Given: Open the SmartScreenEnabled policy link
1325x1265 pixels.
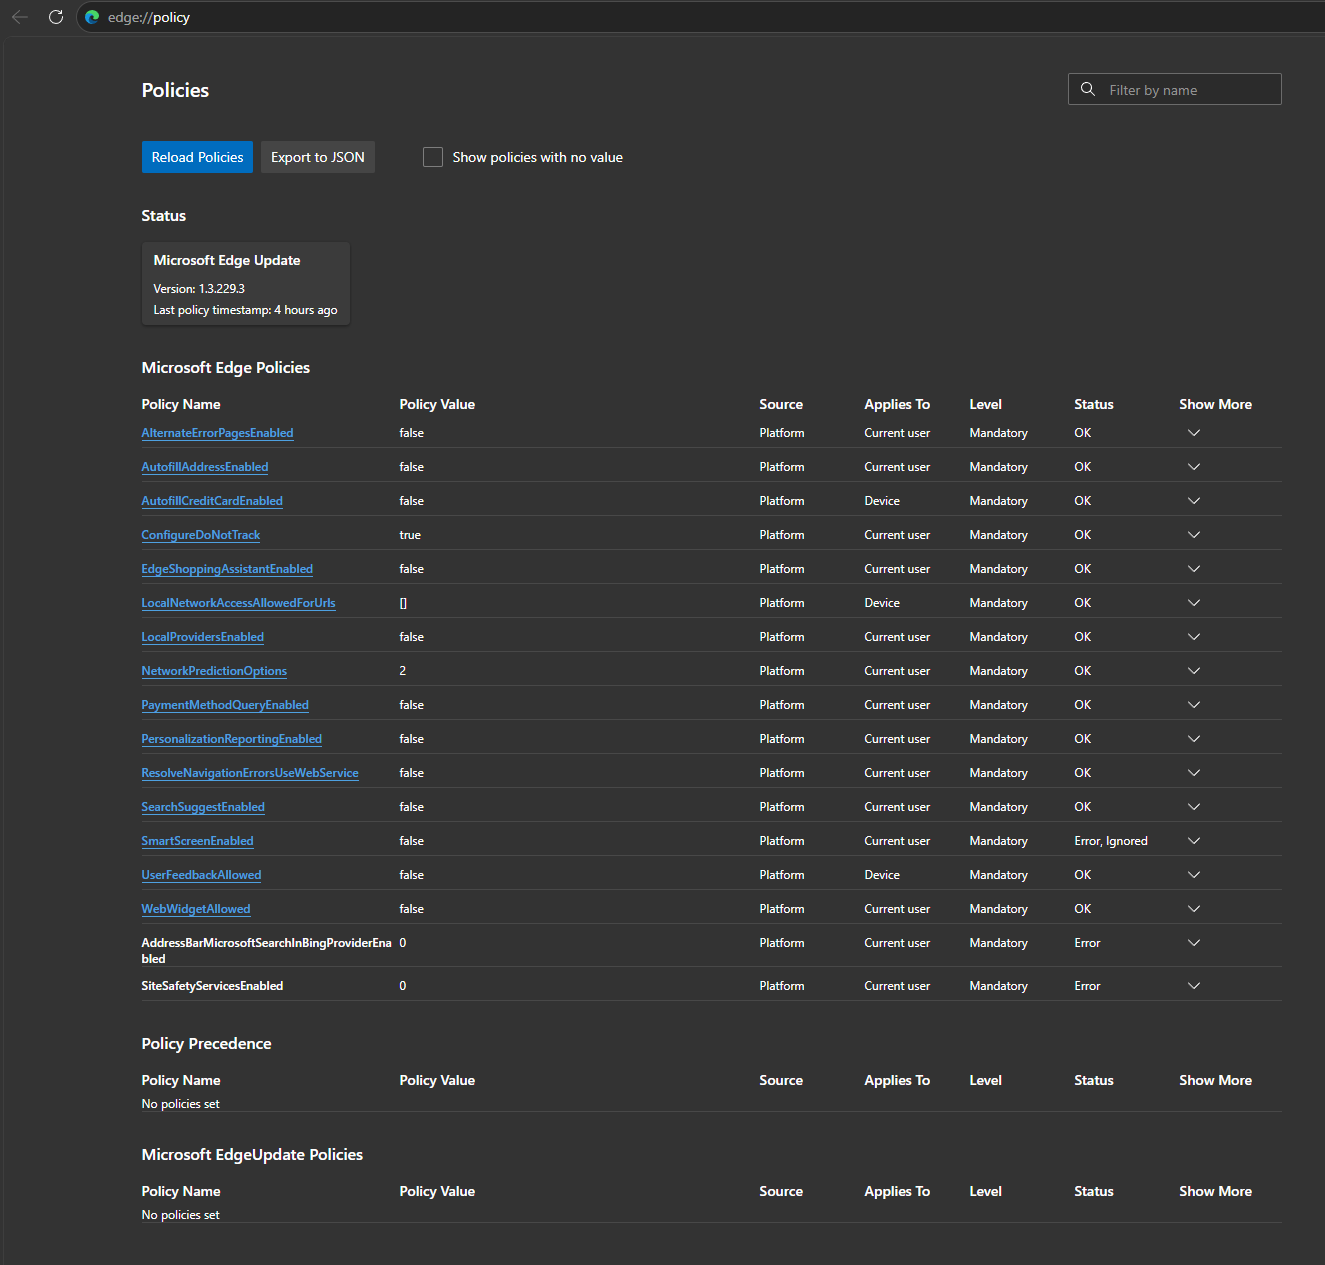Looking at the screenshot, I should [x=198, y=841].
